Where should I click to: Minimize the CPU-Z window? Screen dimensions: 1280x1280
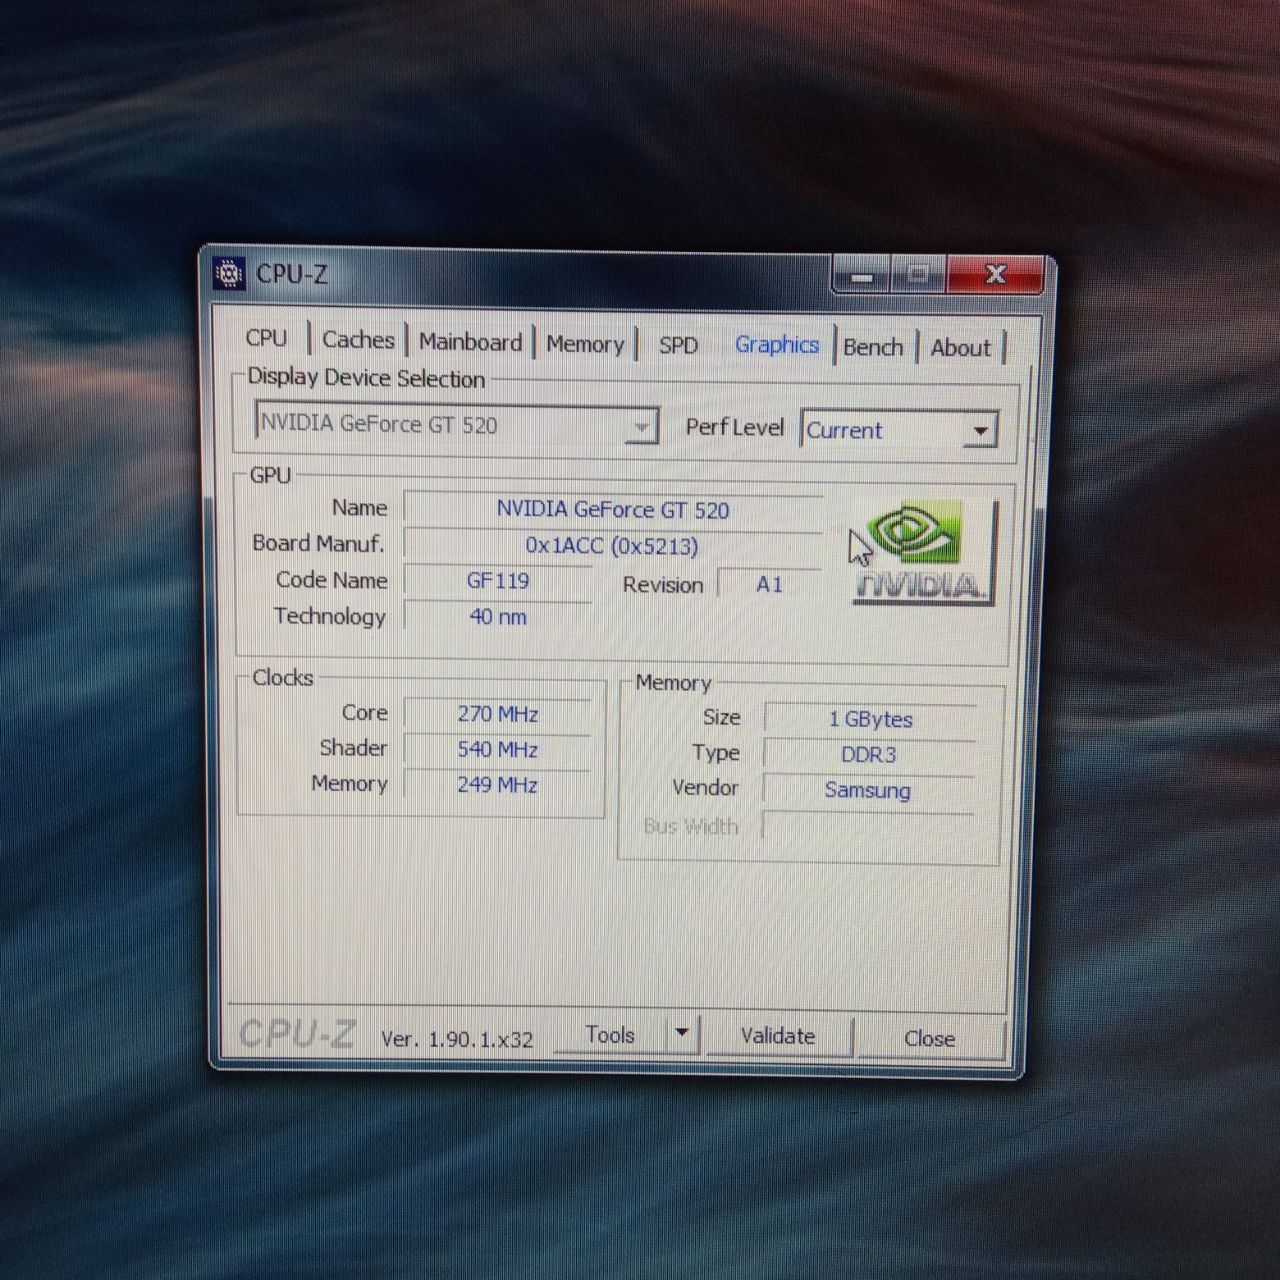click(x=863, y=275)
